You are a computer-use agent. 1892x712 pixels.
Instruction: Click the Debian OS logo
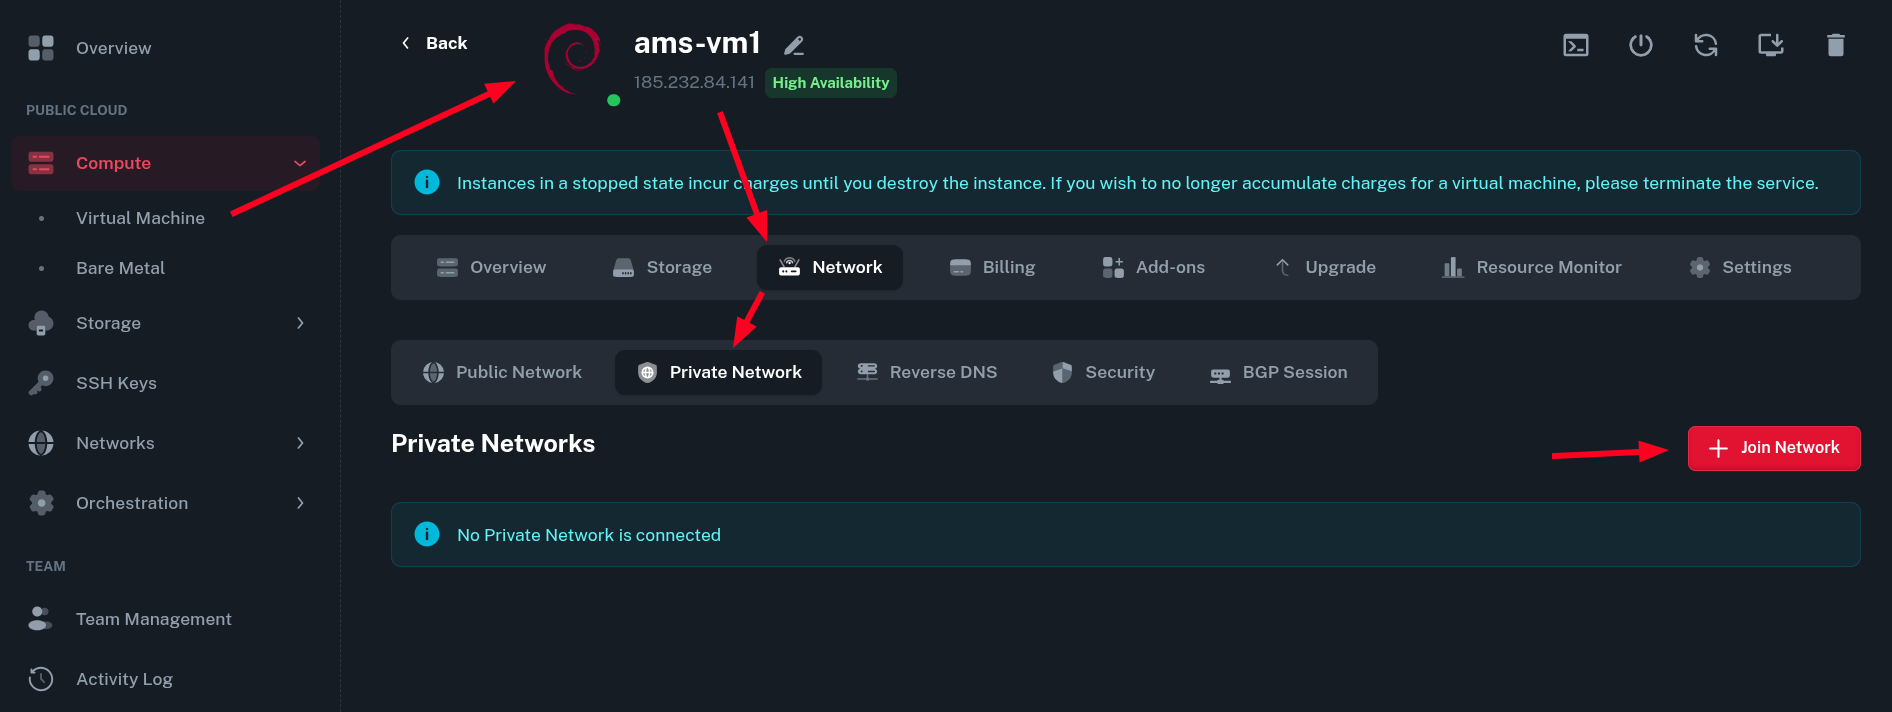573,57
